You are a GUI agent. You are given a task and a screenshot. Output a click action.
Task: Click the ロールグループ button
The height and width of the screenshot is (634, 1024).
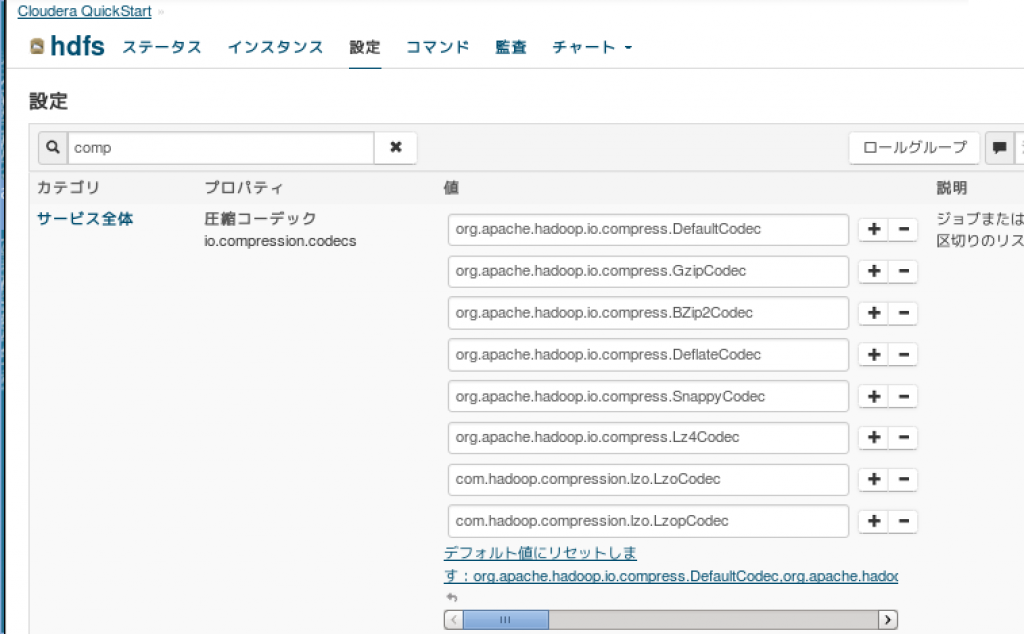pos(914,148)
